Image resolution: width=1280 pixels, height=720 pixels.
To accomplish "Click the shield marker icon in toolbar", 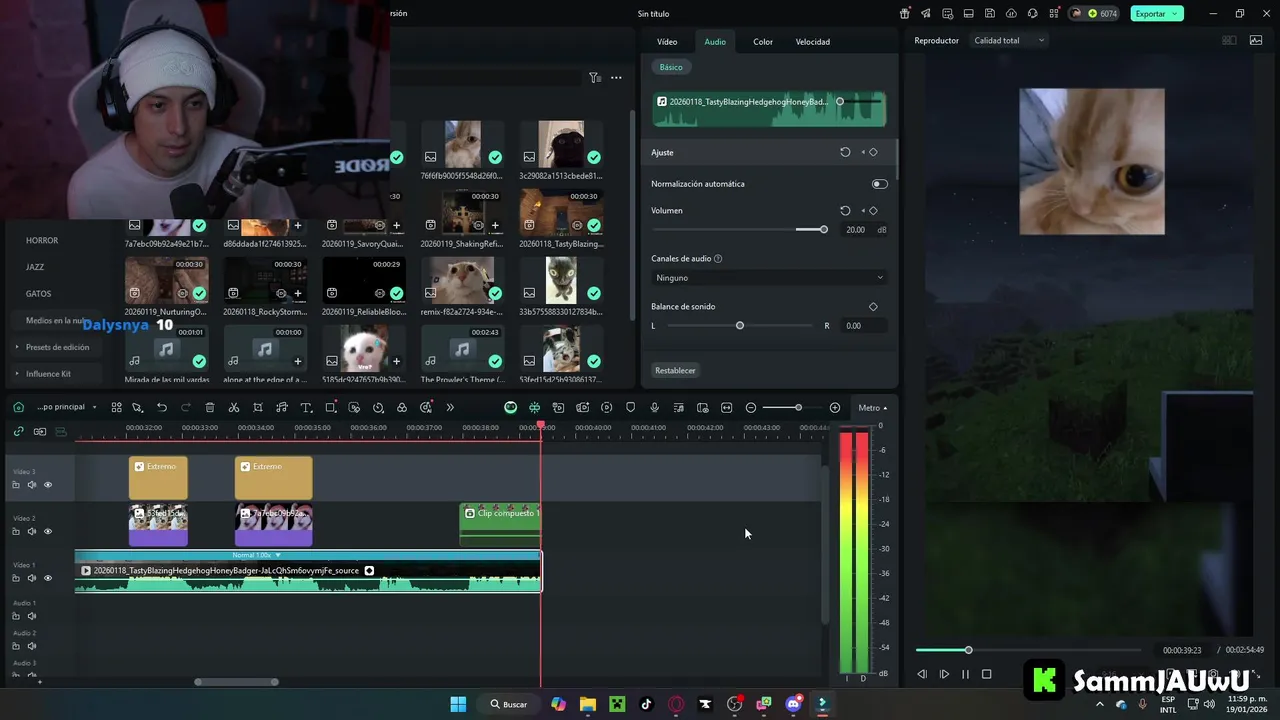I will [630, 407].
